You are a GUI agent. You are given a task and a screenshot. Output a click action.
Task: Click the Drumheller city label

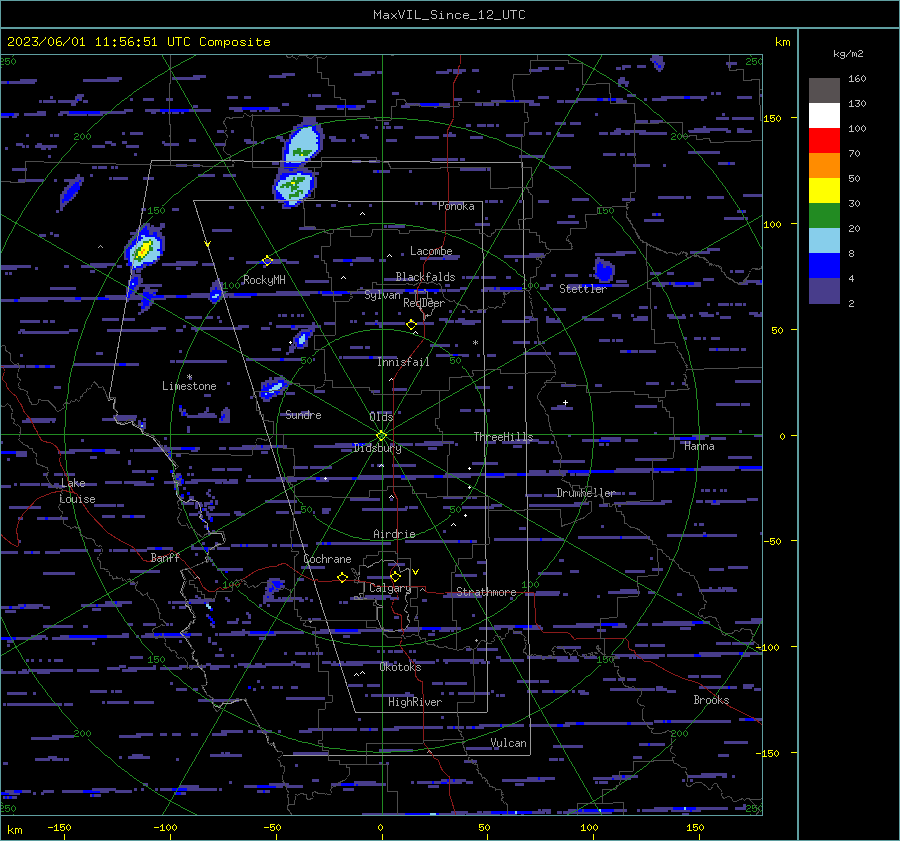[x=585, y=493]
